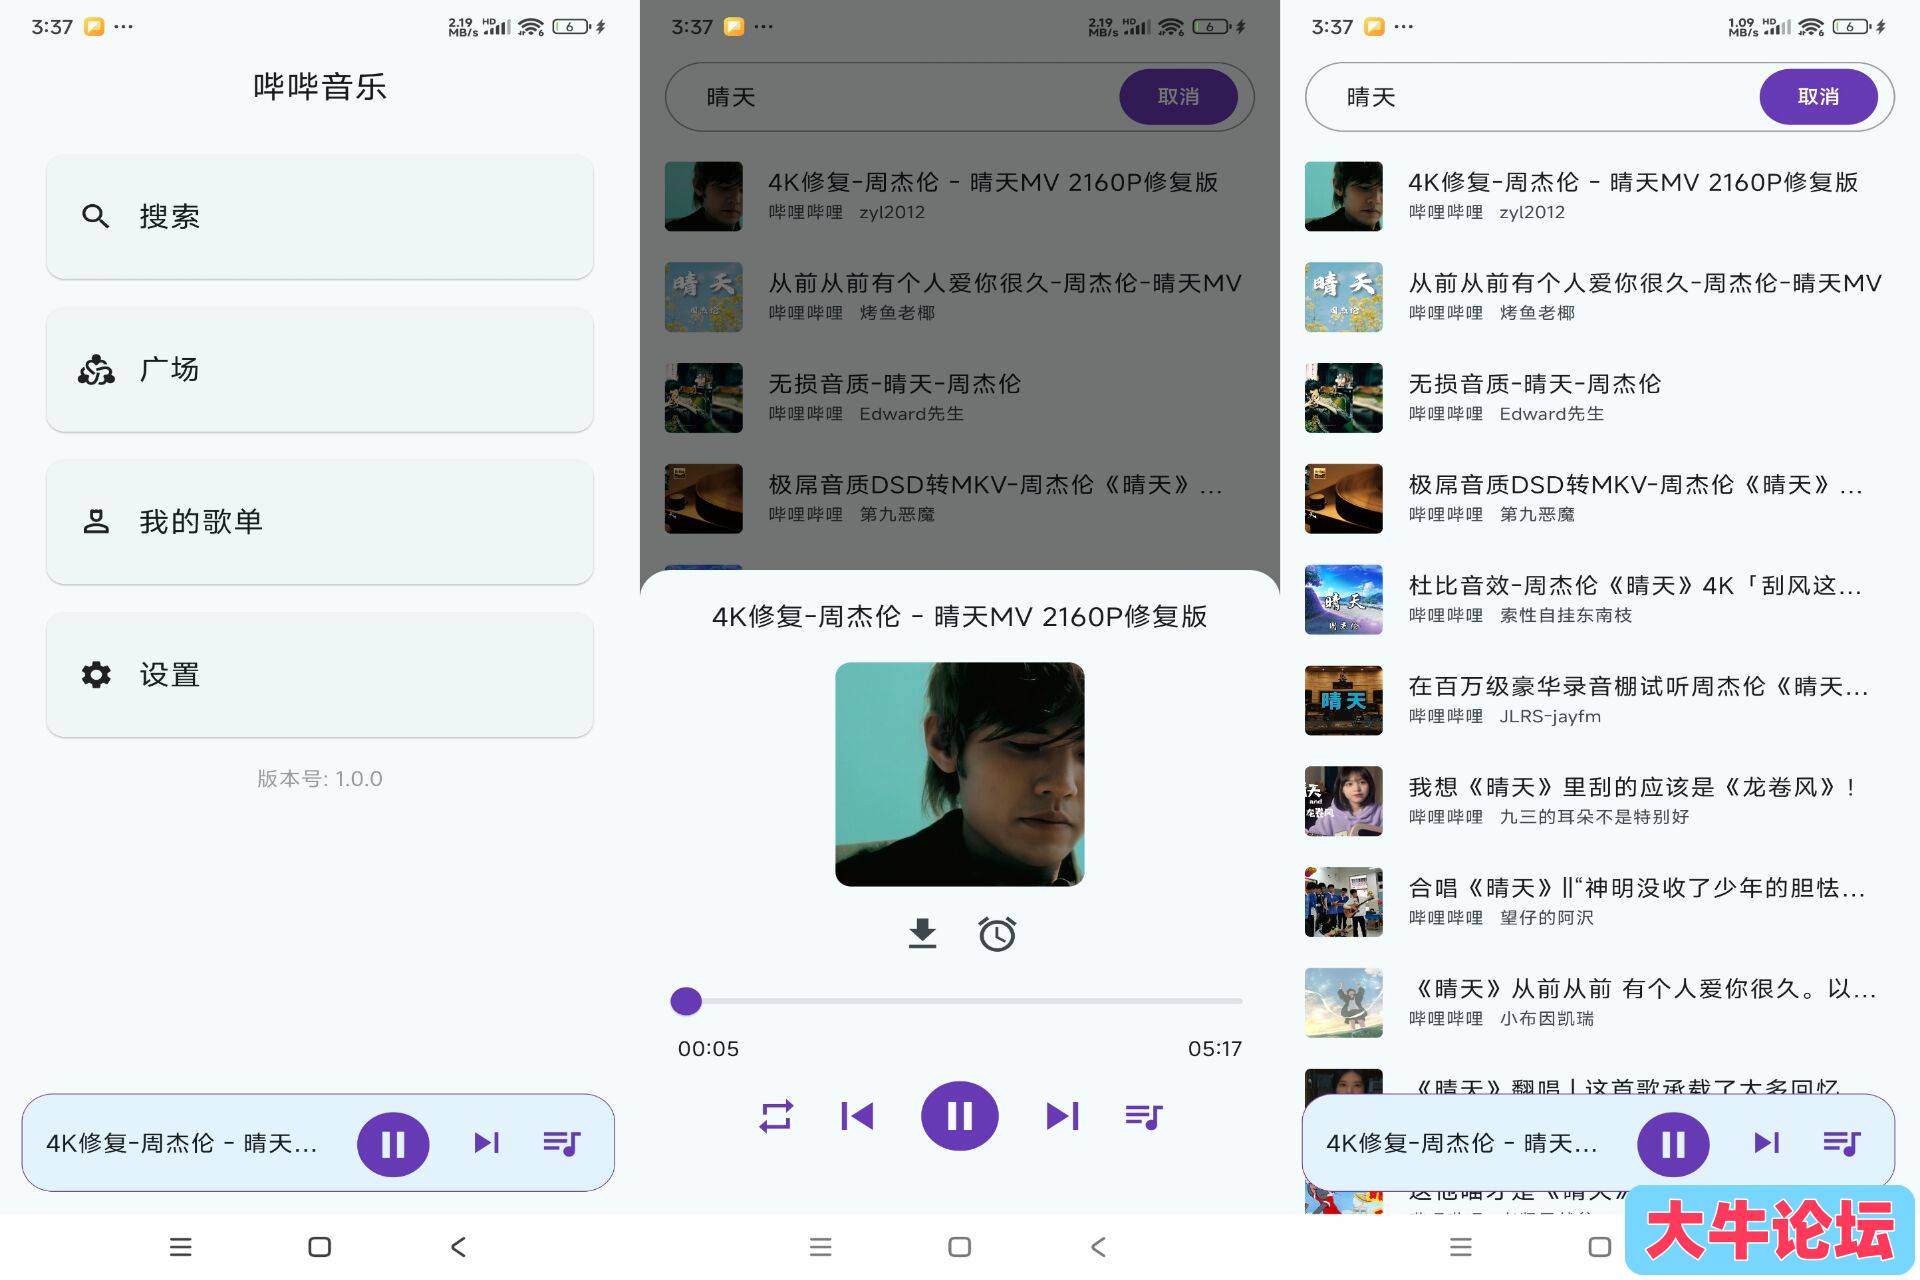
Task: Skip to next track in expanded player
Action: tap(1062, 1116)
